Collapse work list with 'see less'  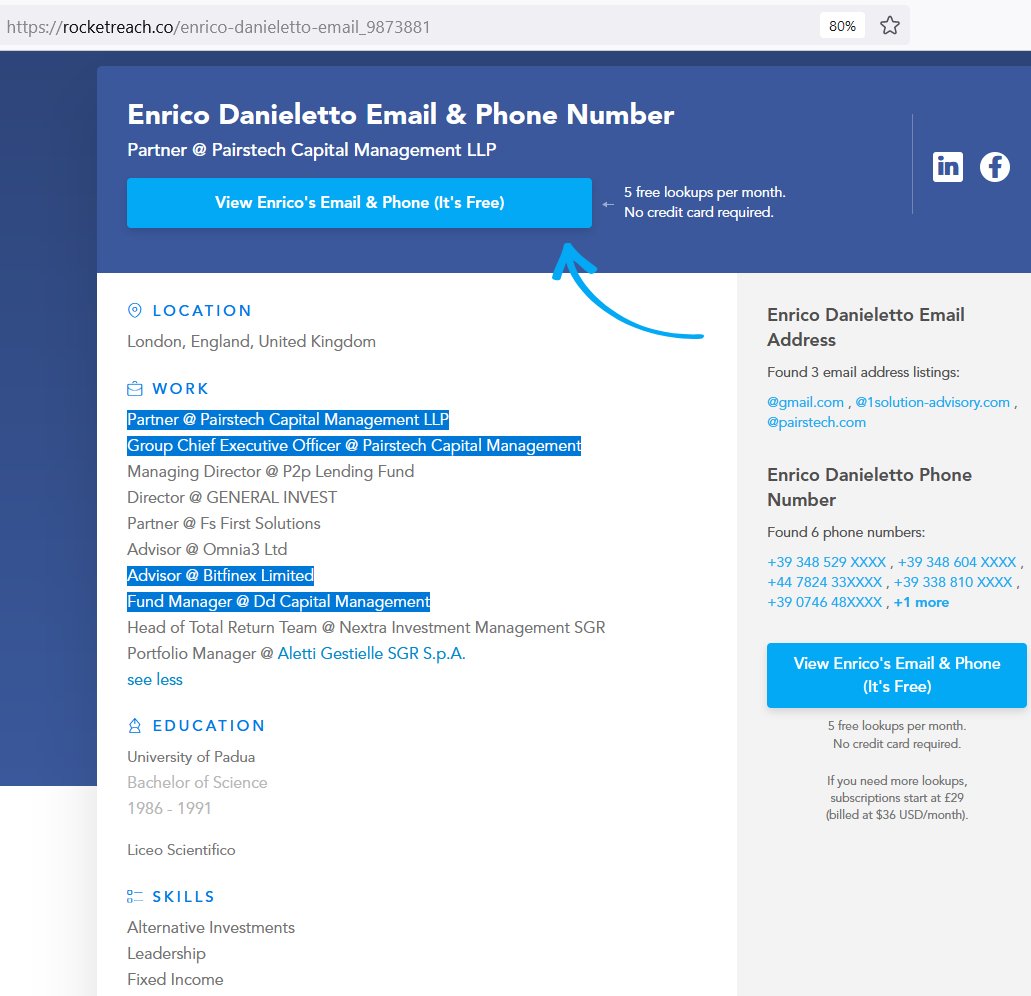pyautogui.click(x=155, y=680)
